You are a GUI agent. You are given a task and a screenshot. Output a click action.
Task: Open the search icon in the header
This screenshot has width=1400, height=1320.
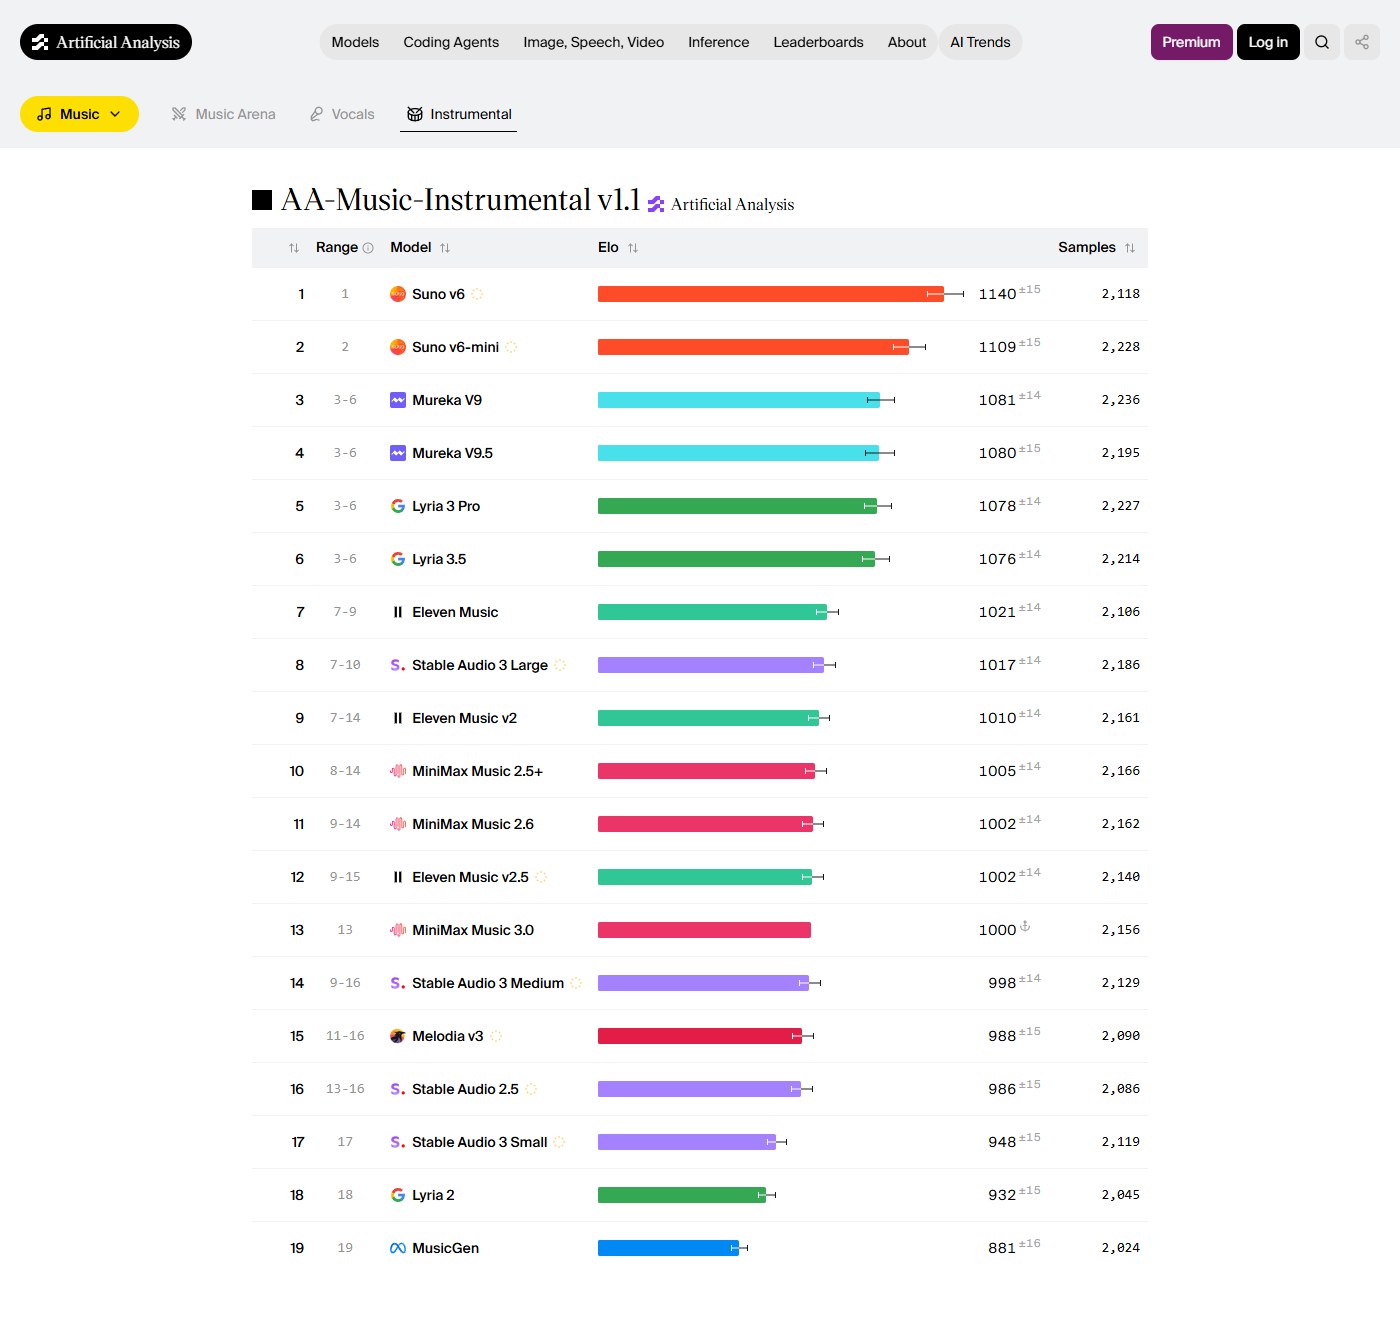[x=1322, y=42]
